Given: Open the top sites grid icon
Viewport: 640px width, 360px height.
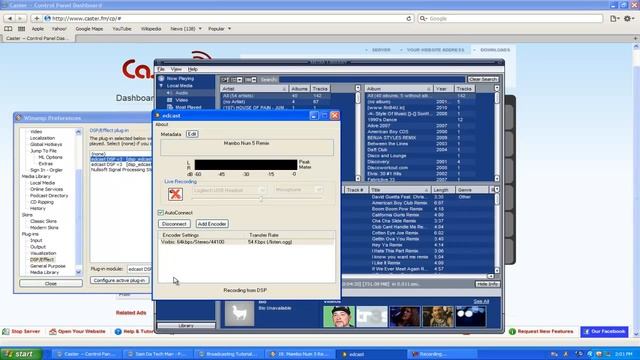Looking at the screenshot, I should coord(22,29).
